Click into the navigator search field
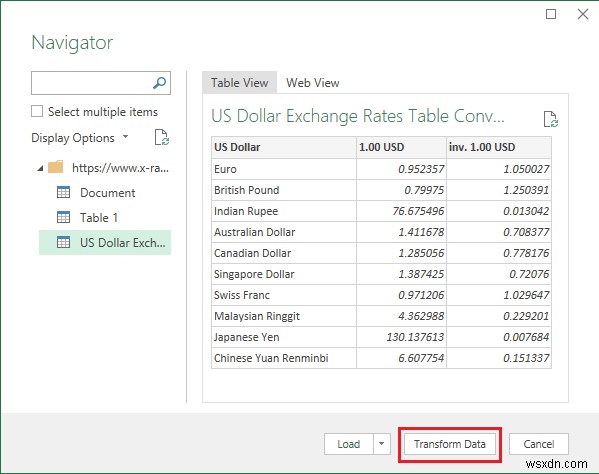Viewport: 599px width, 474px height. [92, 83]
